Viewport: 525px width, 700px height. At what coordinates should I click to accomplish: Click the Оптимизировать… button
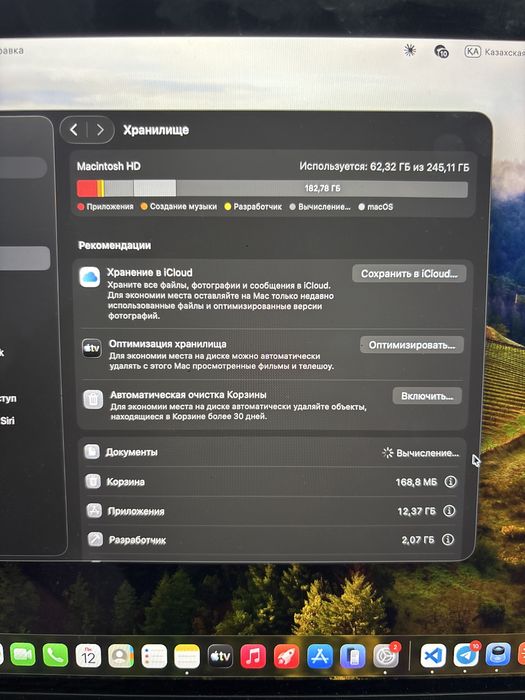(412, 345)
